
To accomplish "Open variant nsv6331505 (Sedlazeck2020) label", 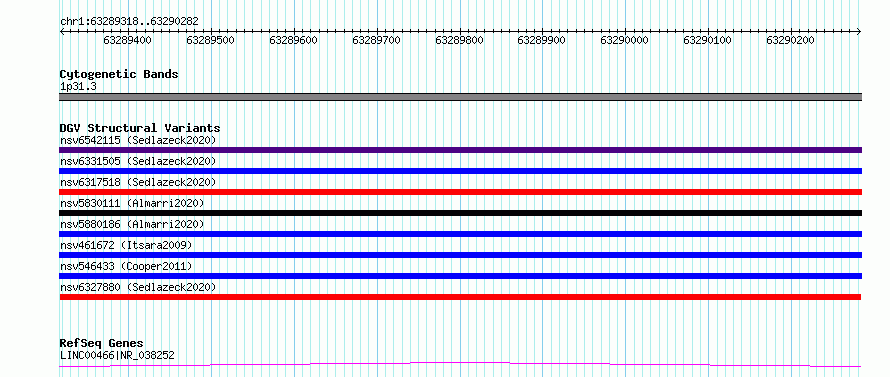I will 138,161.
